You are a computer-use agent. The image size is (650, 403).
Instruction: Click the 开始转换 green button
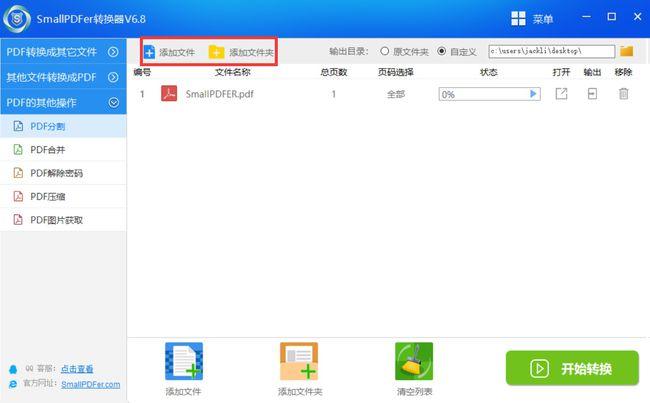572,368
